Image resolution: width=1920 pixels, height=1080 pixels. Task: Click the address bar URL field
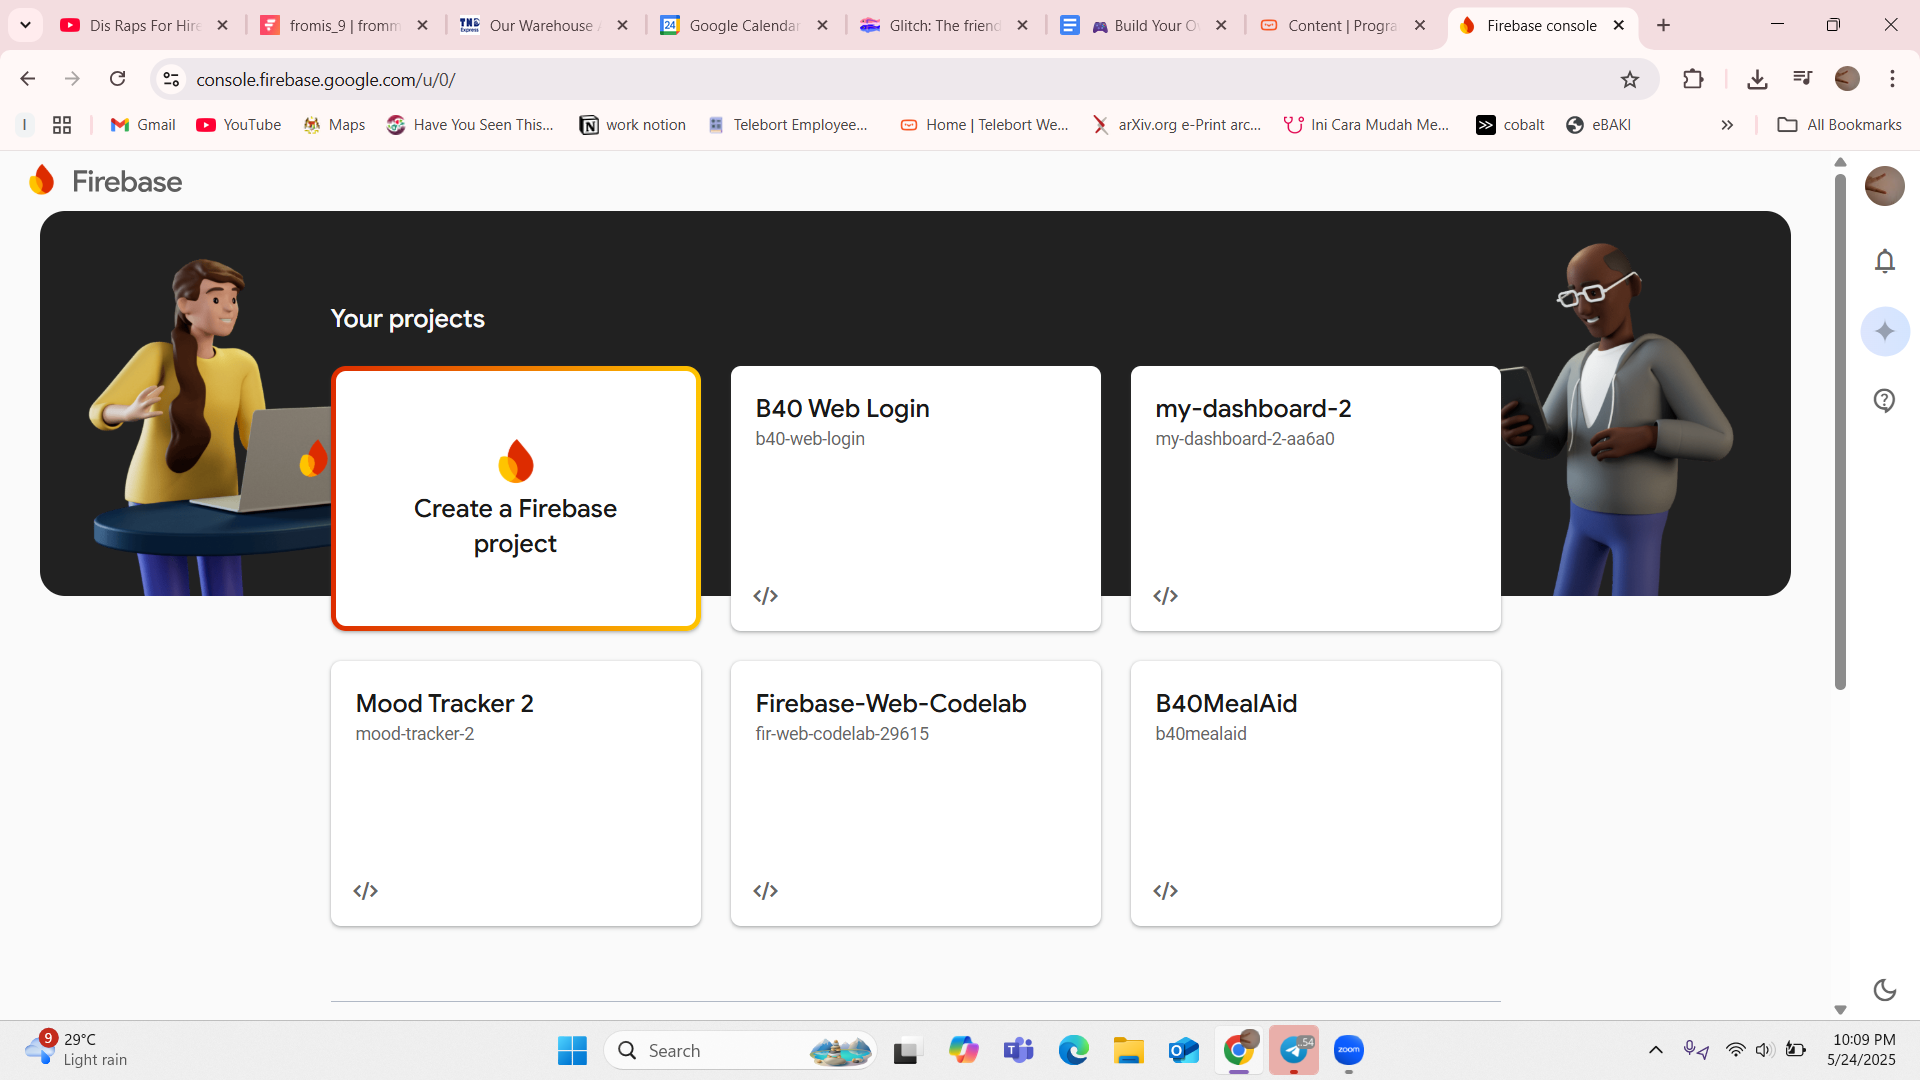click(800, 79)
